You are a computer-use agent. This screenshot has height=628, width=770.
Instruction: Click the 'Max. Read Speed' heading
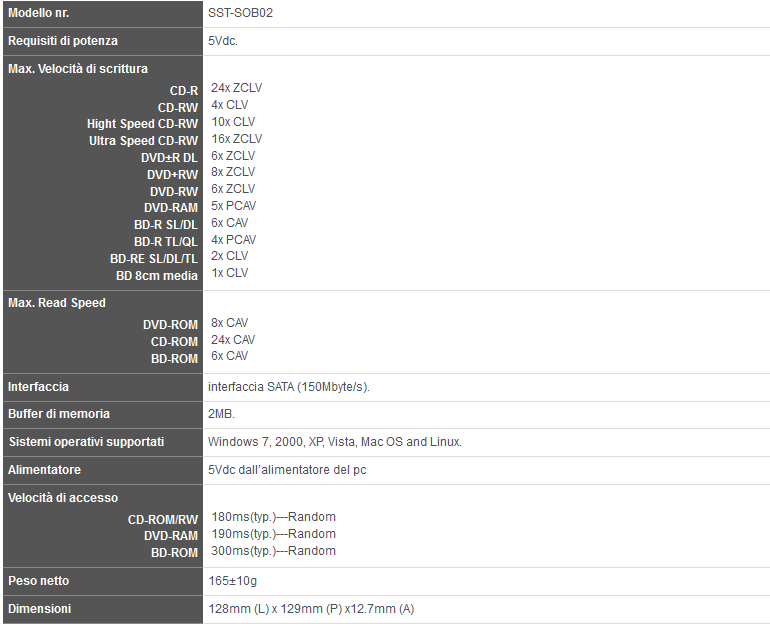click(x=56, y=303)
